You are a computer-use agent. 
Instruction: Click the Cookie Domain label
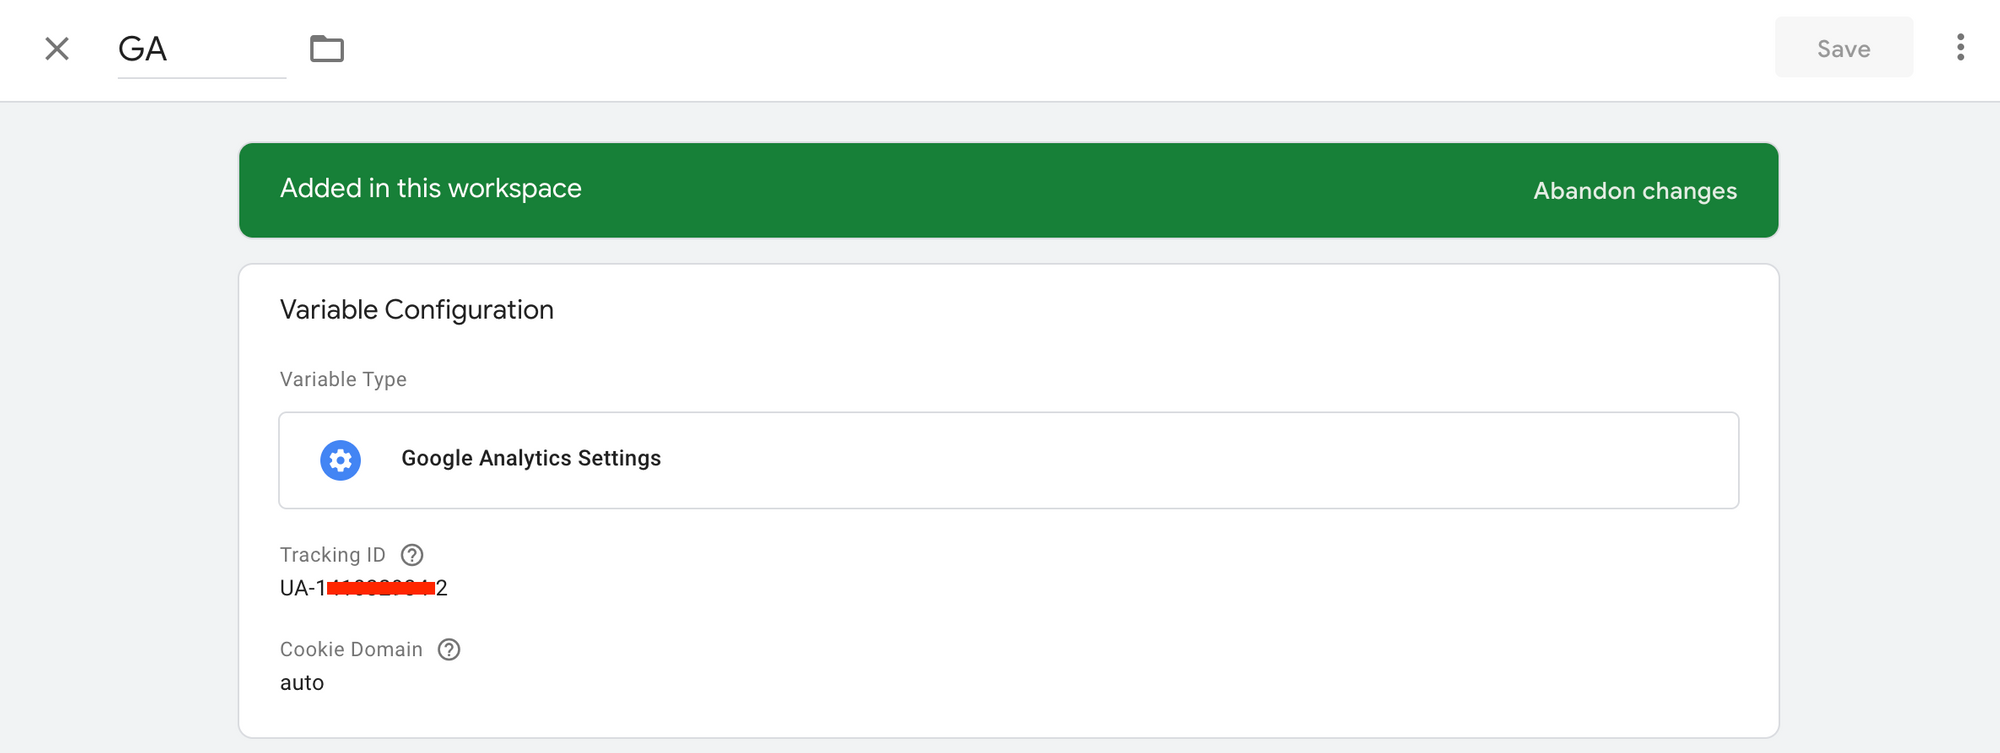tap(351, 650)
